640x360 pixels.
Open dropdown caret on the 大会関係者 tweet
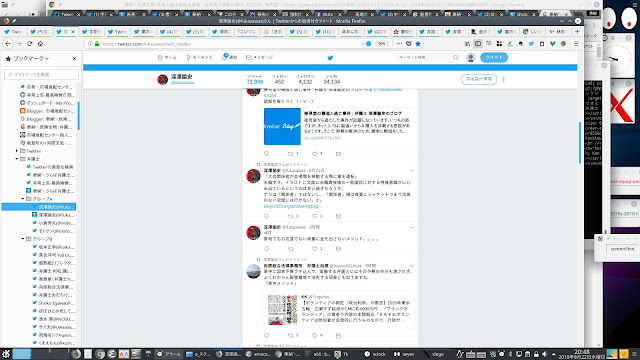[x=412, y=171]
